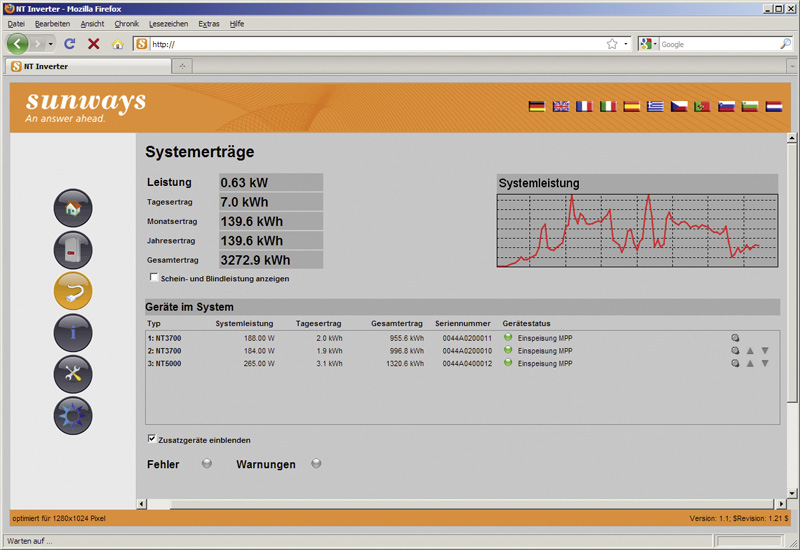The height and width of the screenshot is (550, 800).
Task: Open the Chronik menu
Action: [127, 23]
